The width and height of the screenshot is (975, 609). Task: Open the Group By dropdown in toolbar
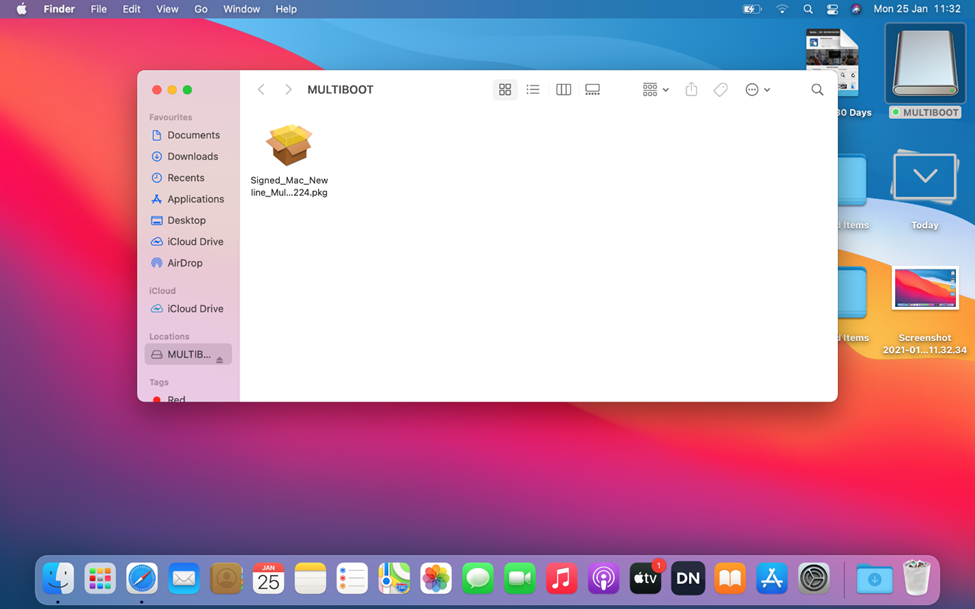(655, 90)
